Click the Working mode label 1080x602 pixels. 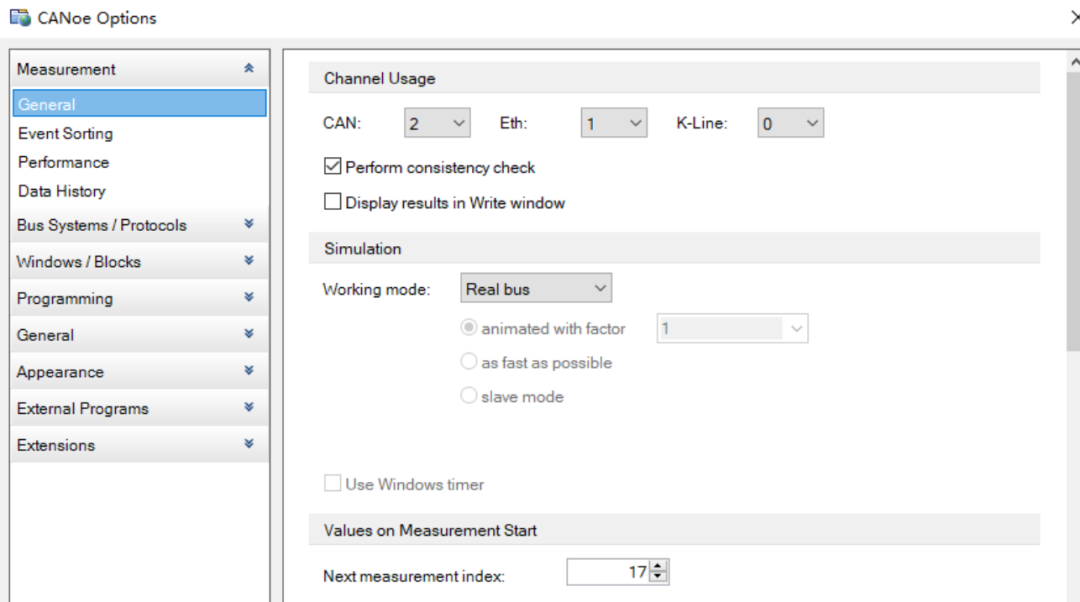tap(376, 289)
